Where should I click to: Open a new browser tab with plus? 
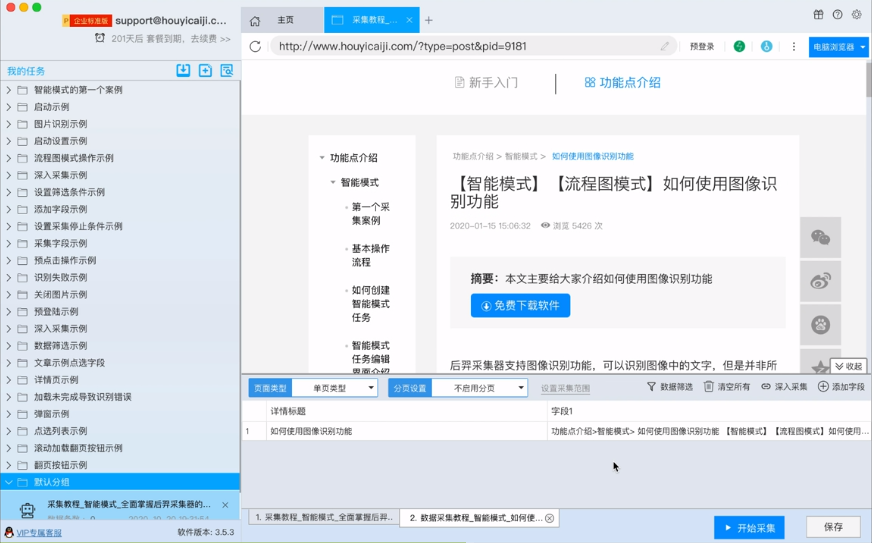[429, 20]
